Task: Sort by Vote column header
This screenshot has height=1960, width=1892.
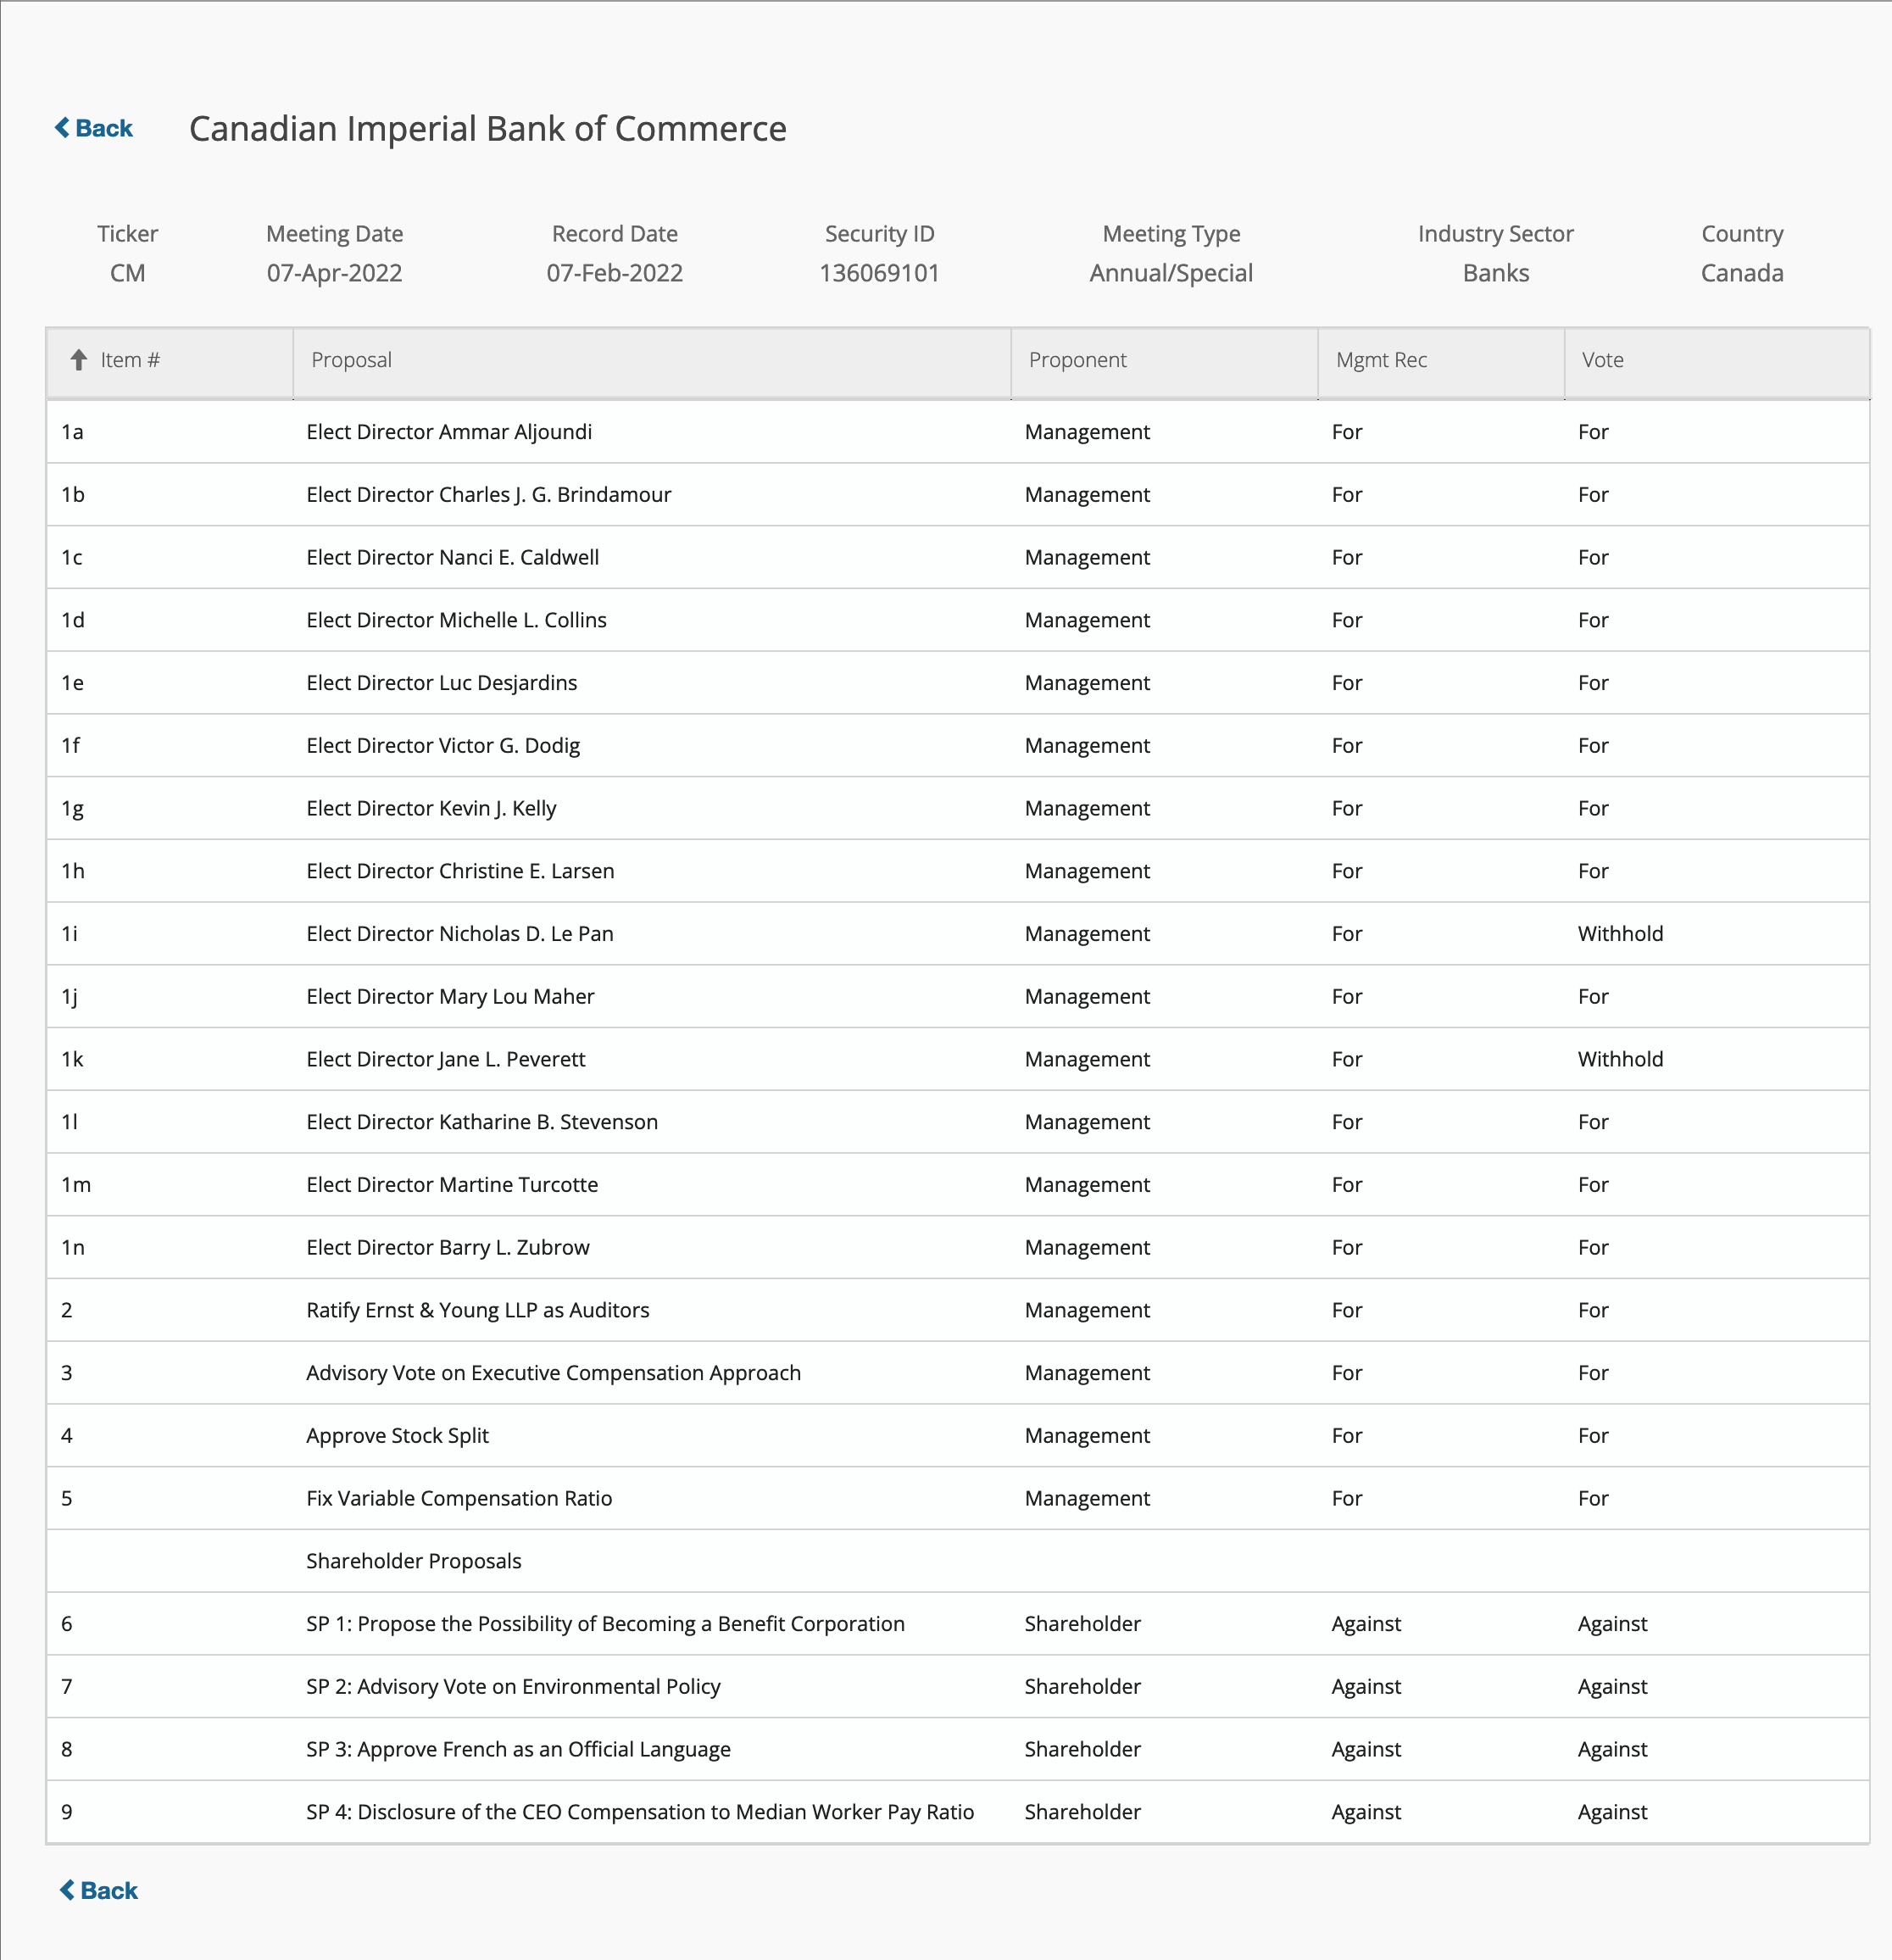Action: click(1602, 360)
